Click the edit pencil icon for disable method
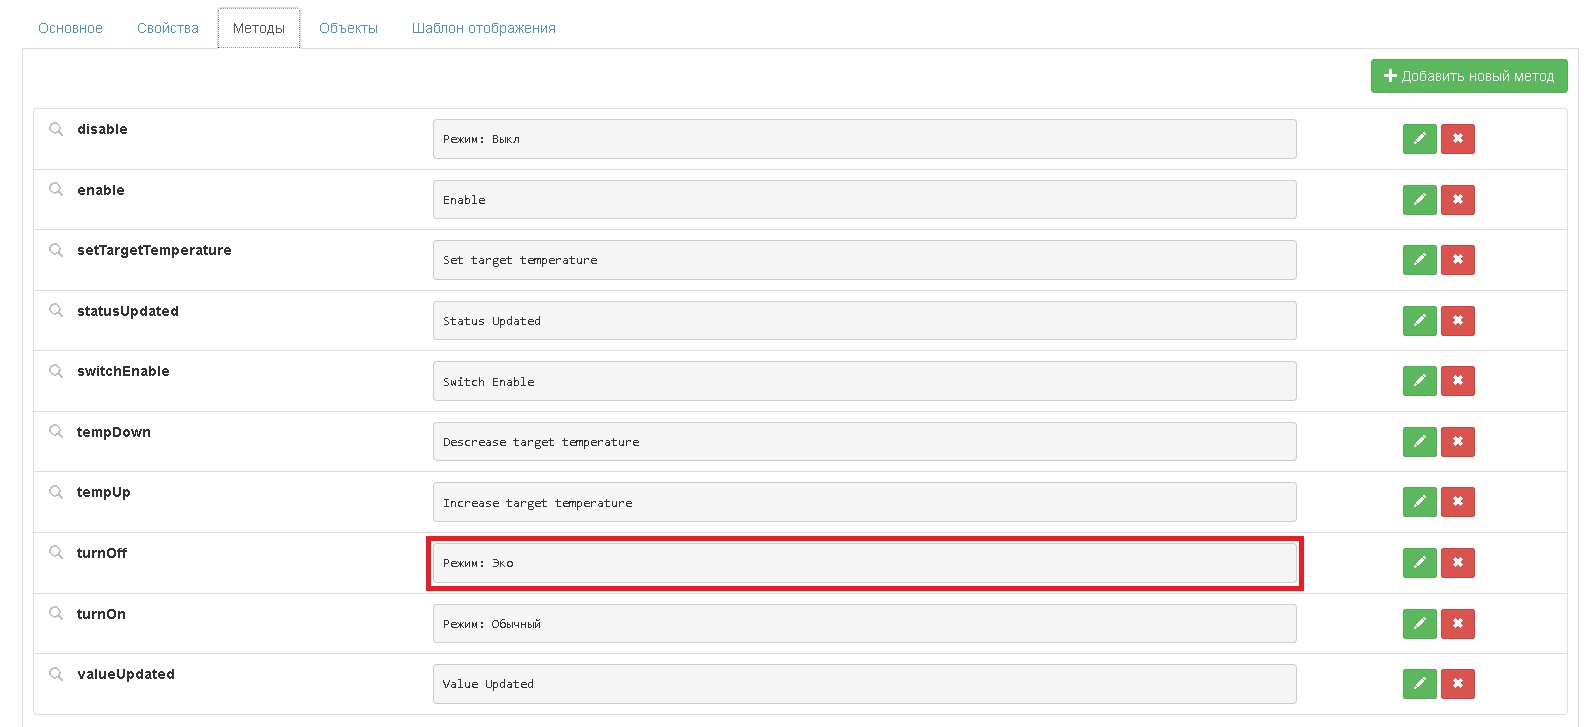Screen dimensions: 1584x727 (x=1419, y=139)
